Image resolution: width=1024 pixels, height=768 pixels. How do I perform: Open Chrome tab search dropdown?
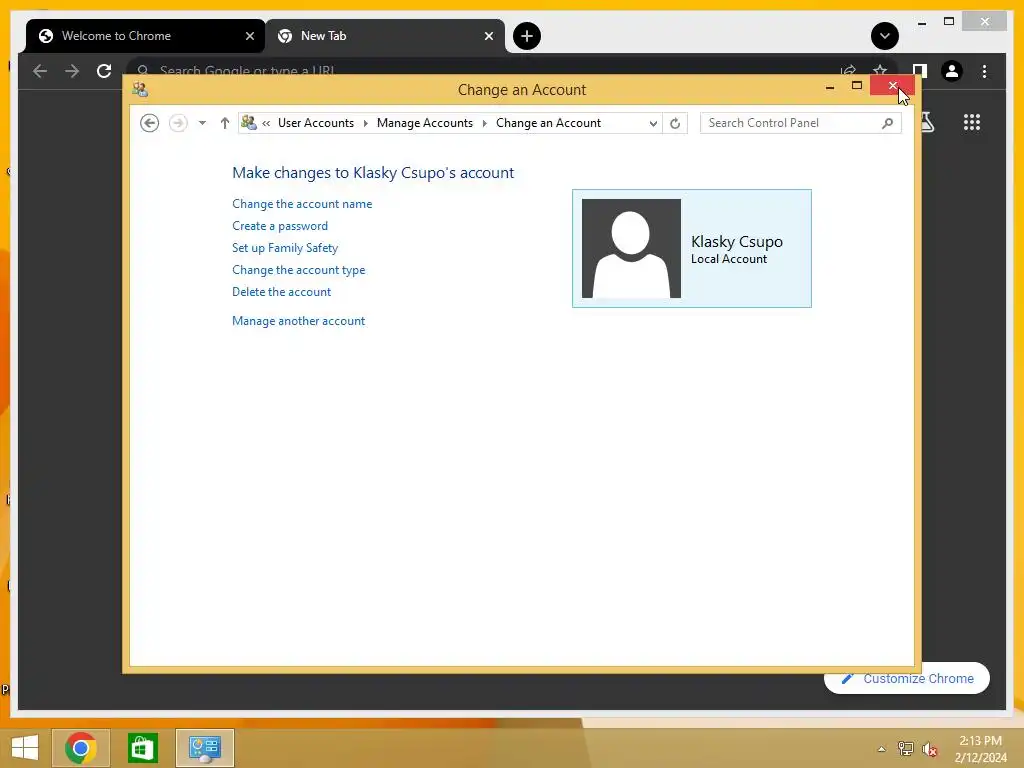(x=885, y=36)
